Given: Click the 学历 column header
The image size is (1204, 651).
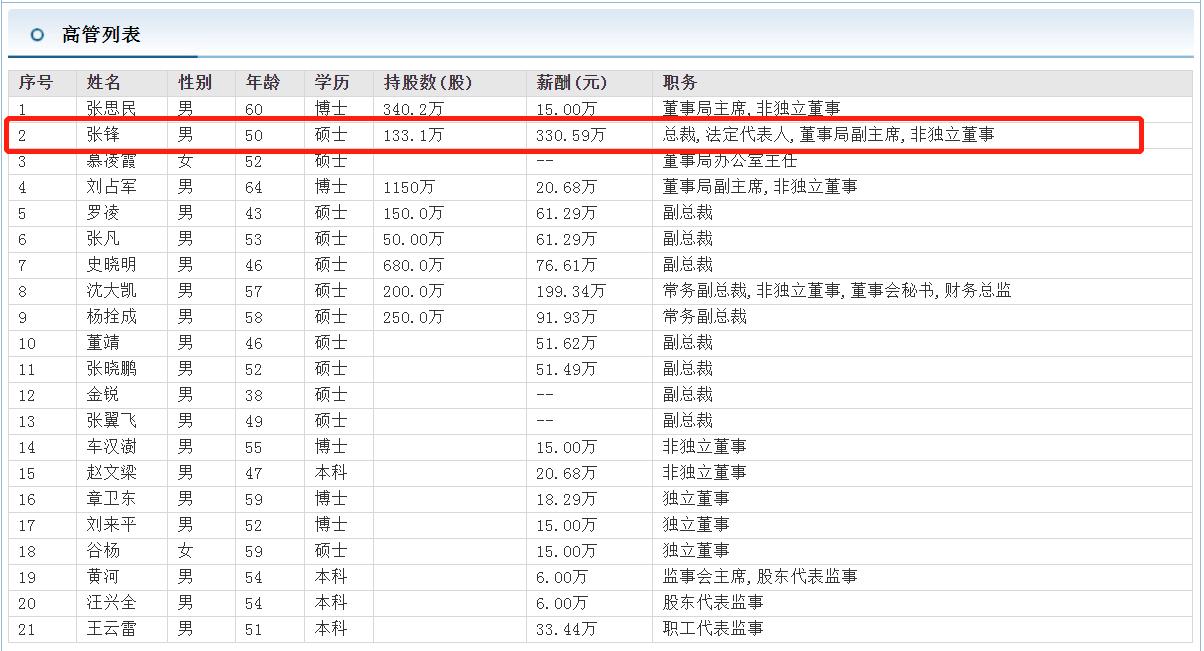Looking at the screenshot, I should point(331,83).
